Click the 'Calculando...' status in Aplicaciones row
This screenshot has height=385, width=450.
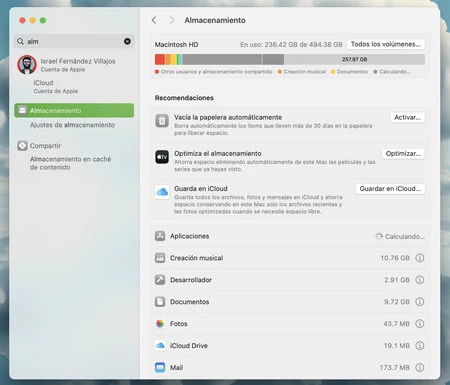400,236
